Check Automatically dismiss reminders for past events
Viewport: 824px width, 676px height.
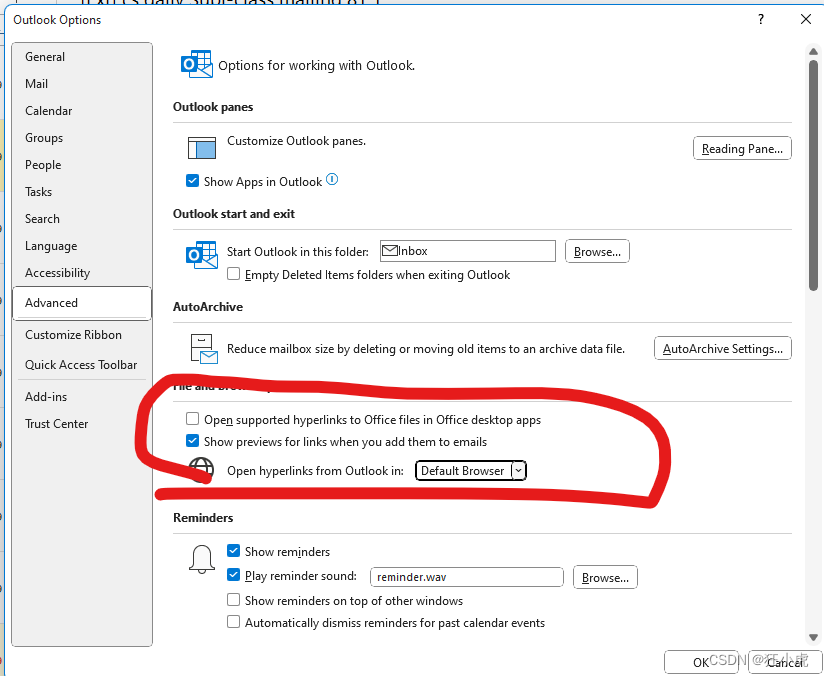click(233, 622)
